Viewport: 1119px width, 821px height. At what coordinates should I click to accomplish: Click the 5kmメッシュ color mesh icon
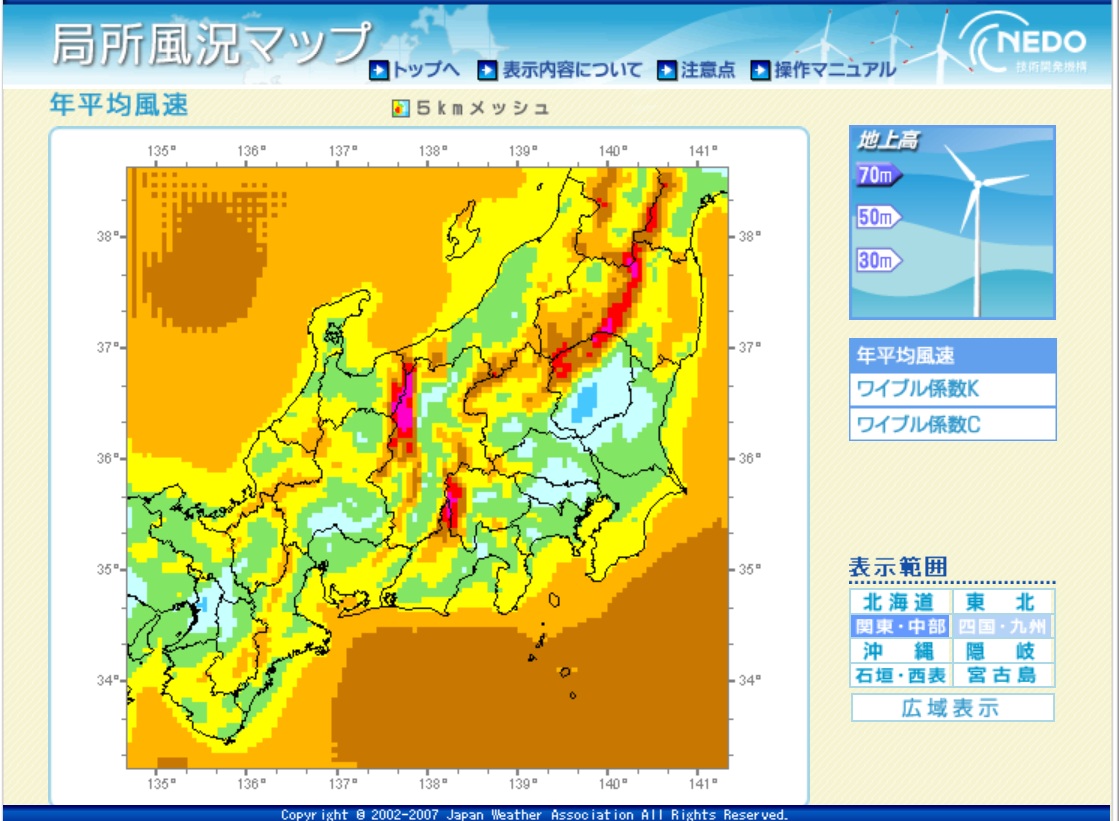400,108
